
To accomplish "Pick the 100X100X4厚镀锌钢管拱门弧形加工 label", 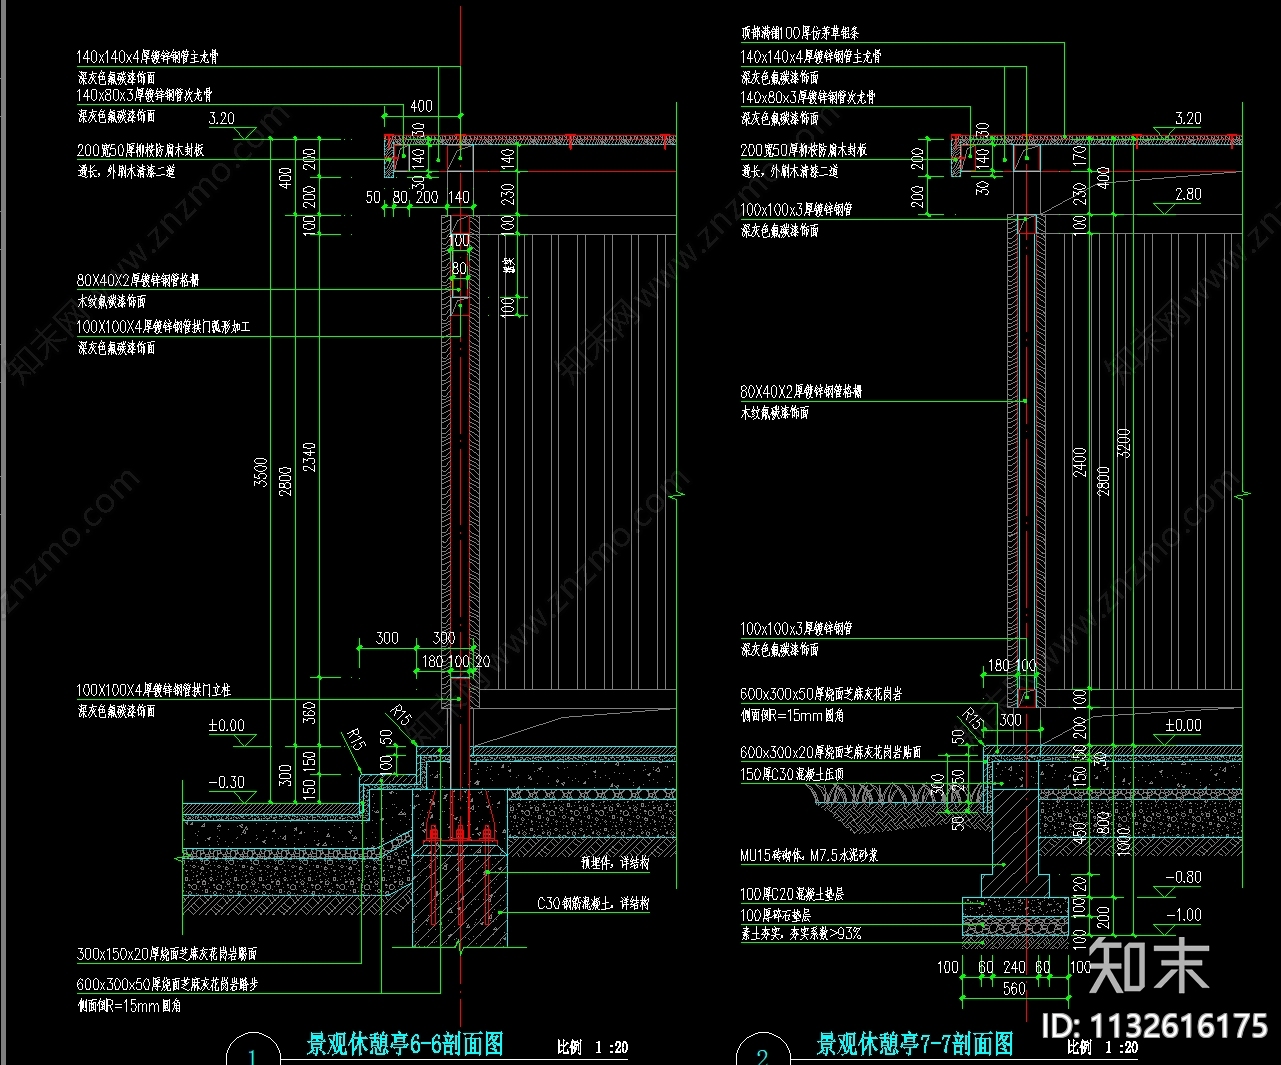I will [x=164, y=327].
